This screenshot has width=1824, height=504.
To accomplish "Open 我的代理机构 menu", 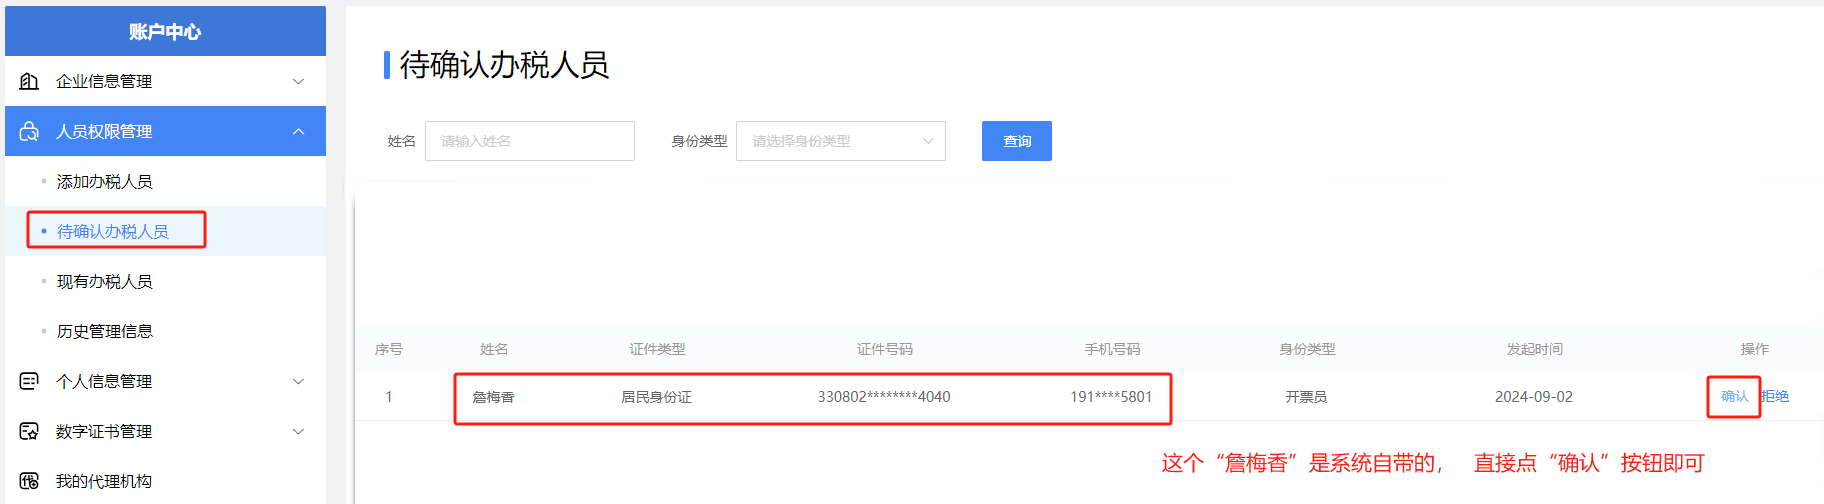I will click(165, 481).
